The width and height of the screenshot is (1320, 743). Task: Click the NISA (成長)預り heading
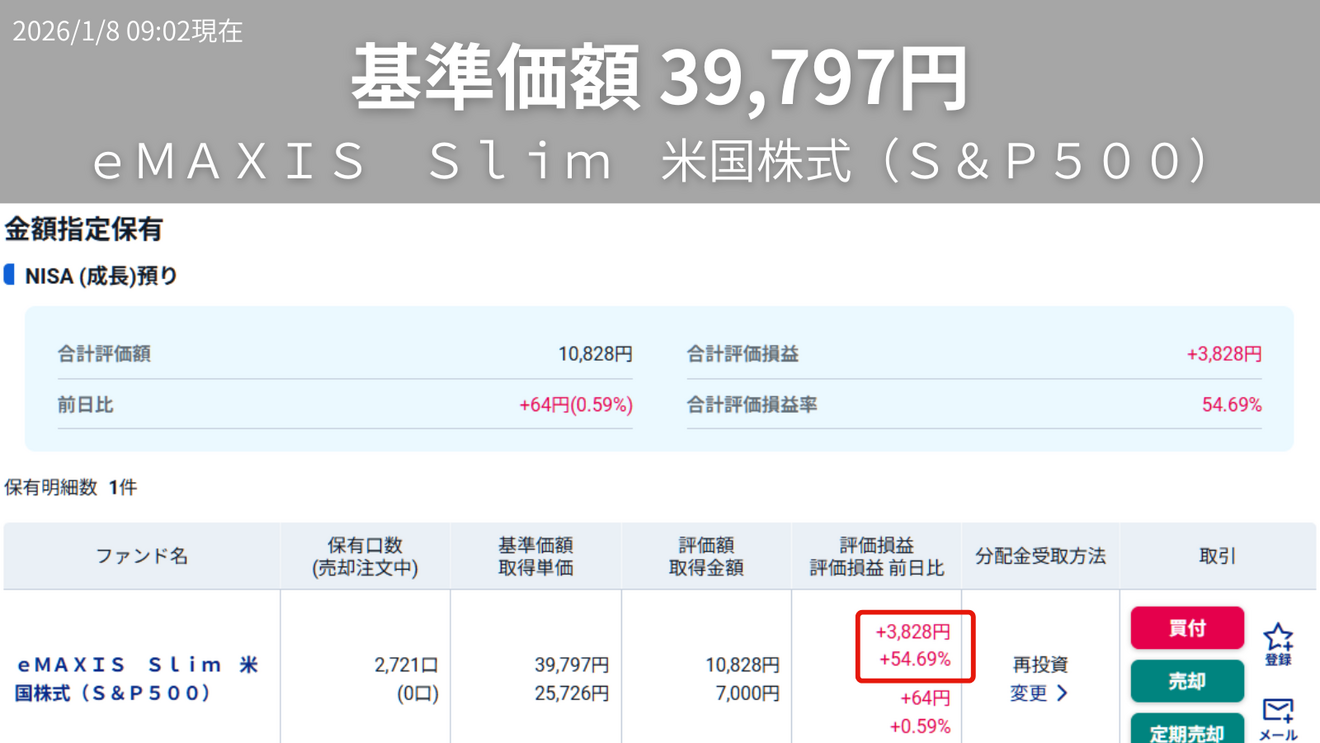pyautogui.click(x=101, y=276)
